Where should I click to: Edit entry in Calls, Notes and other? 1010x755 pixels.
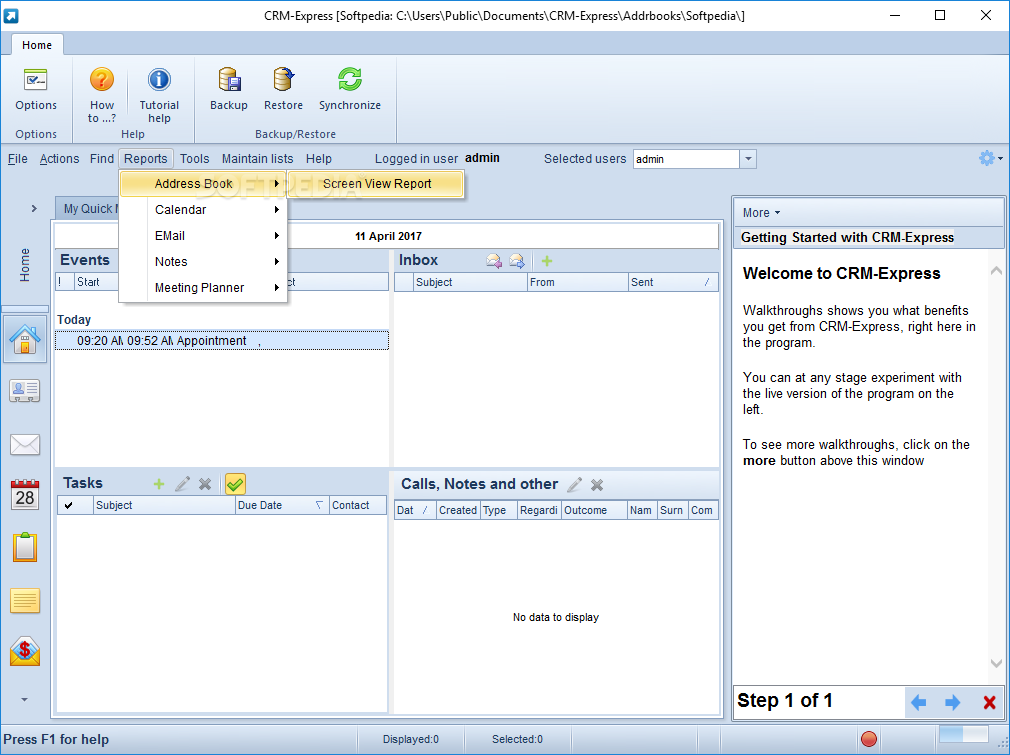(575, 484)
